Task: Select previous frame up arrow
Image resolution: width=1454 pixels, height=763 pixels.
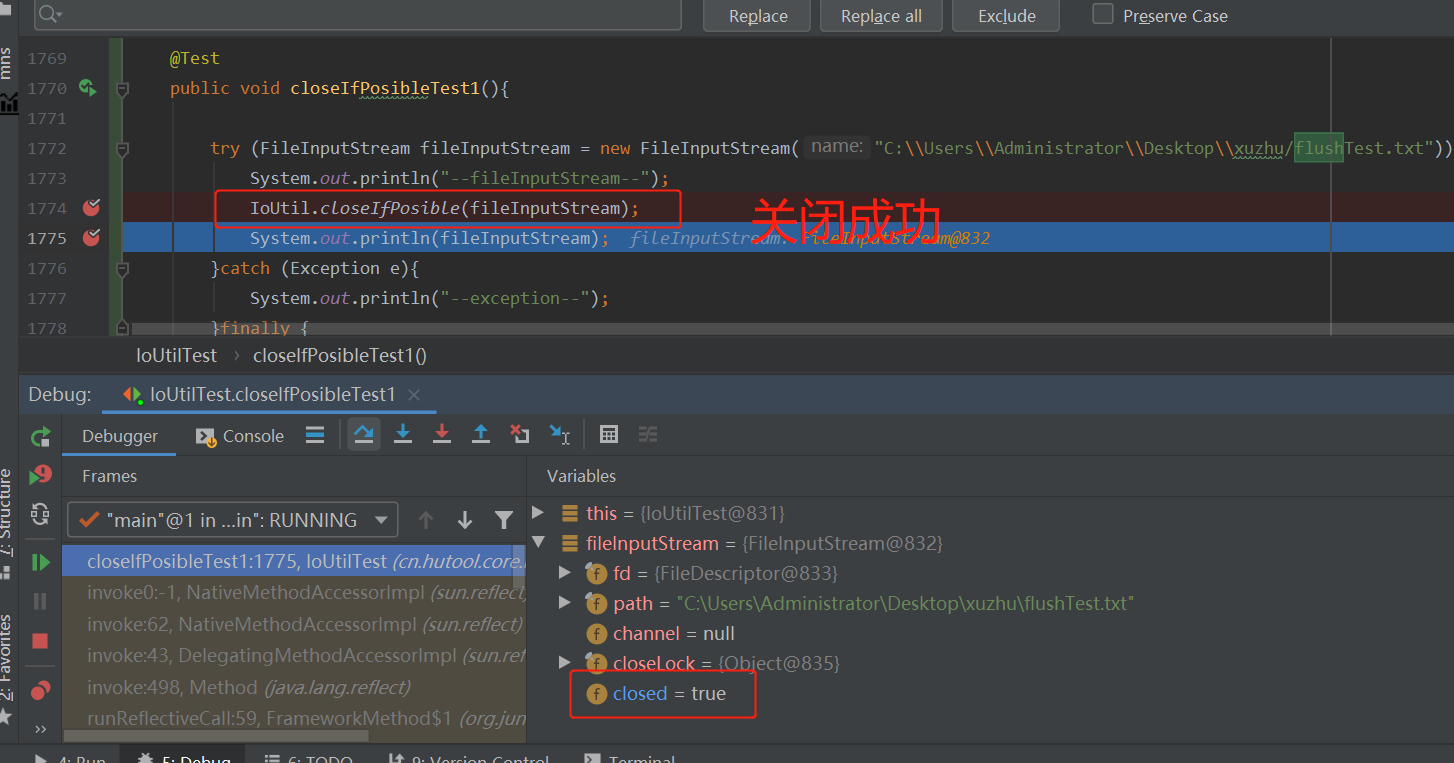Action: pyautogui.click(x=426, y=520)
